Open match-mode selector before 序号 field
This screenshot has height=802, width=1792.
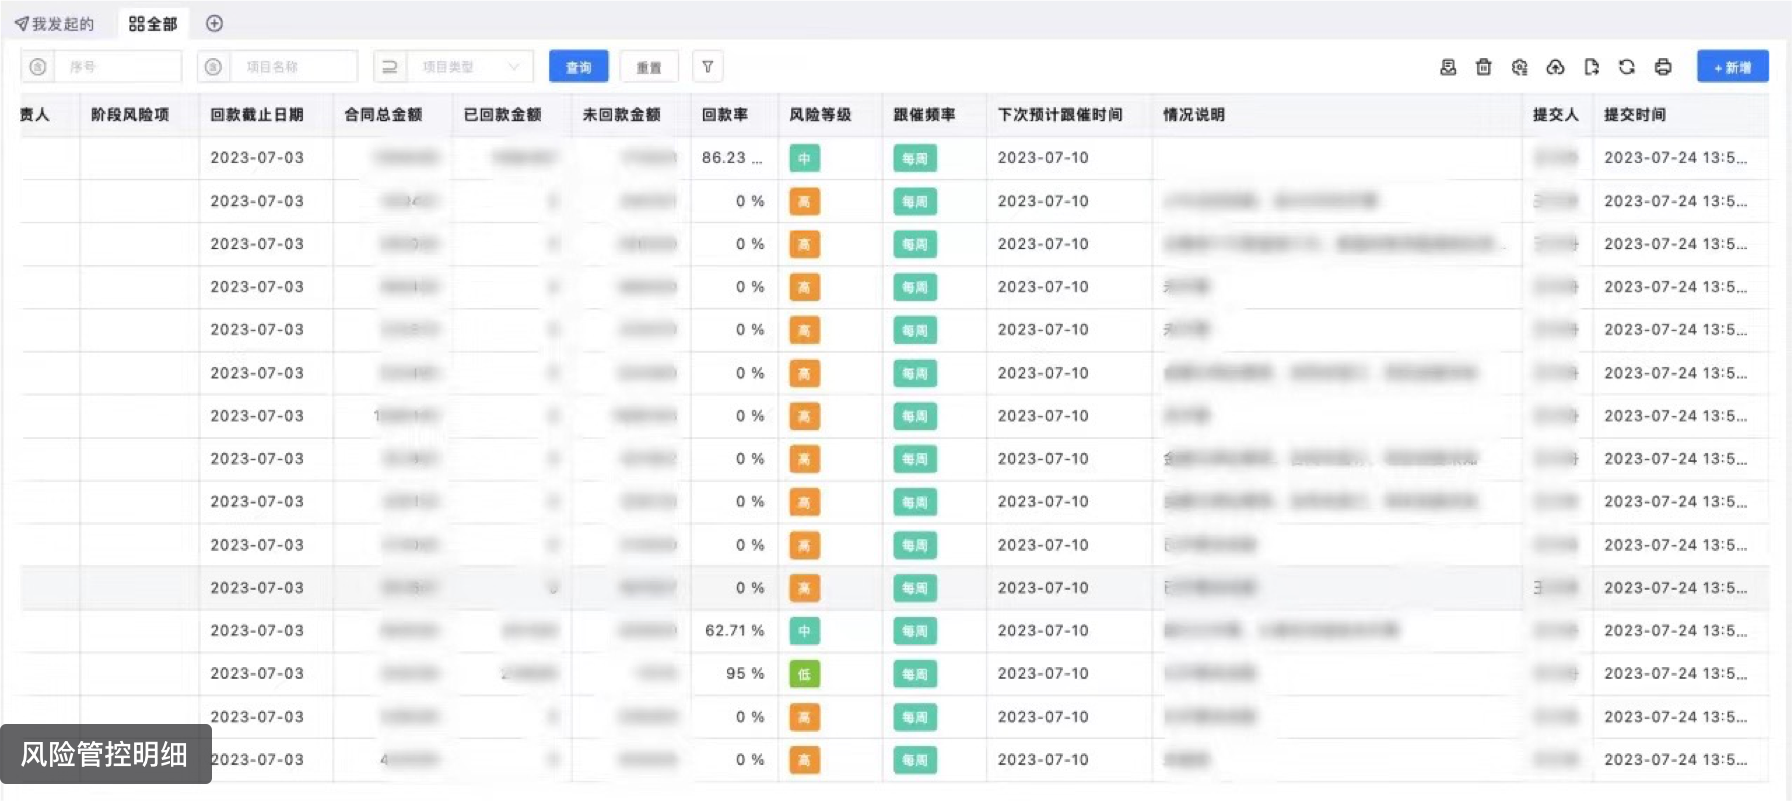38,67
